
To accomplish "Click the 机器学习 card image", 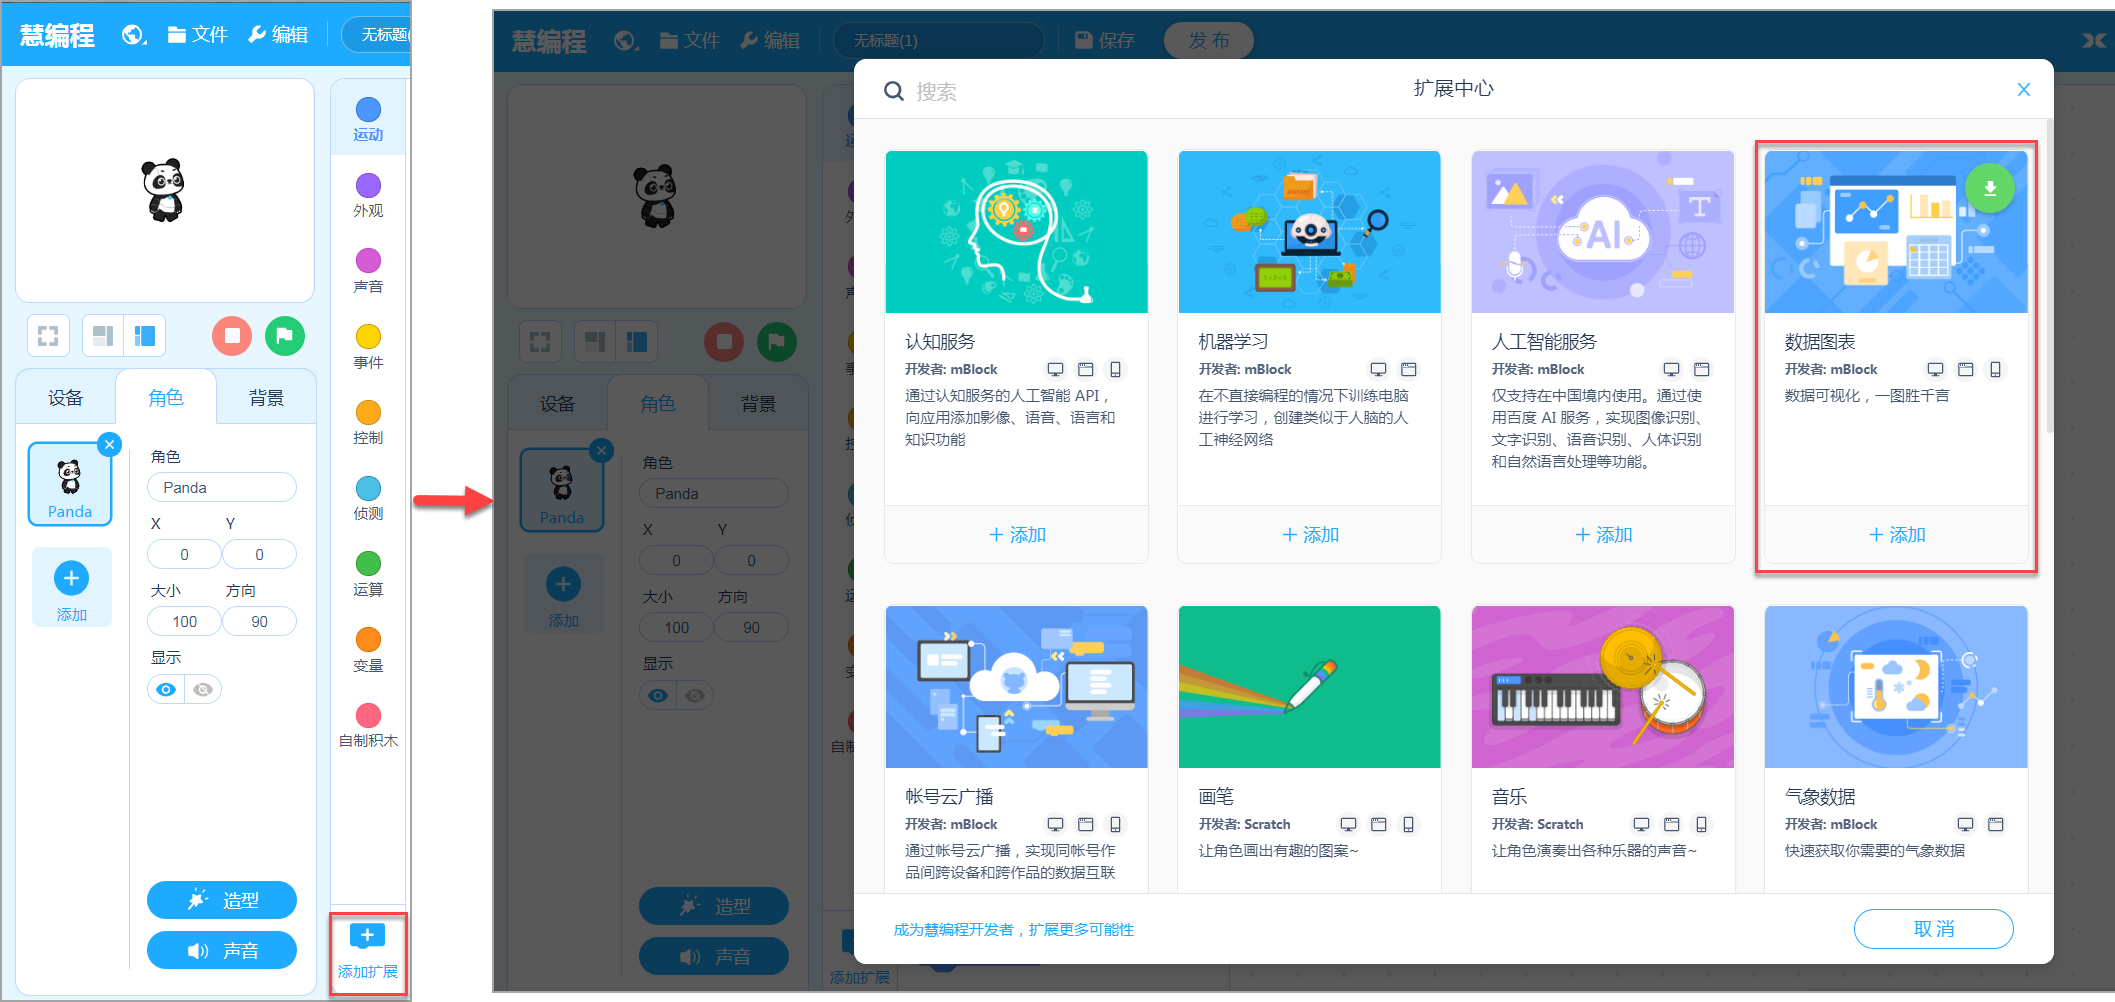I will 1310,232.
